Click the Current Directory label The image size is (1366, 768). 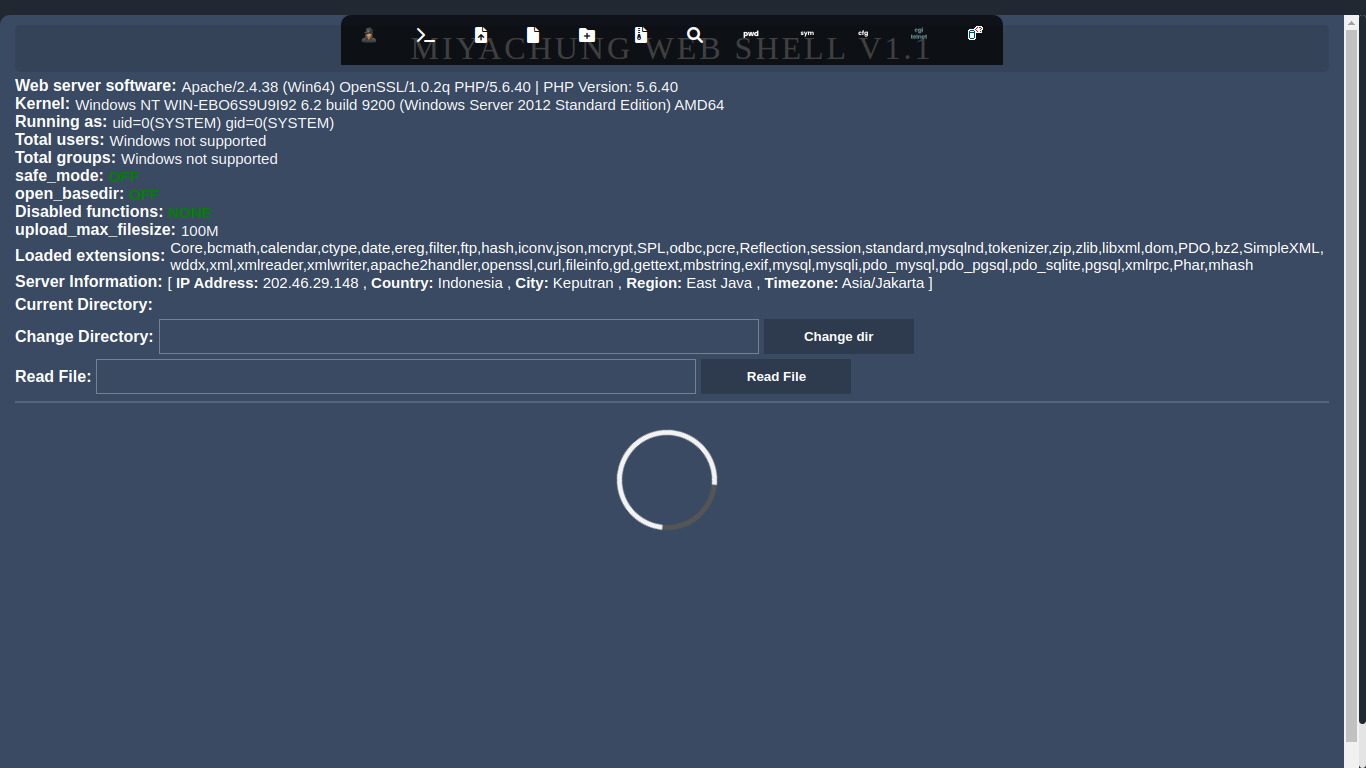click(84, 304)
